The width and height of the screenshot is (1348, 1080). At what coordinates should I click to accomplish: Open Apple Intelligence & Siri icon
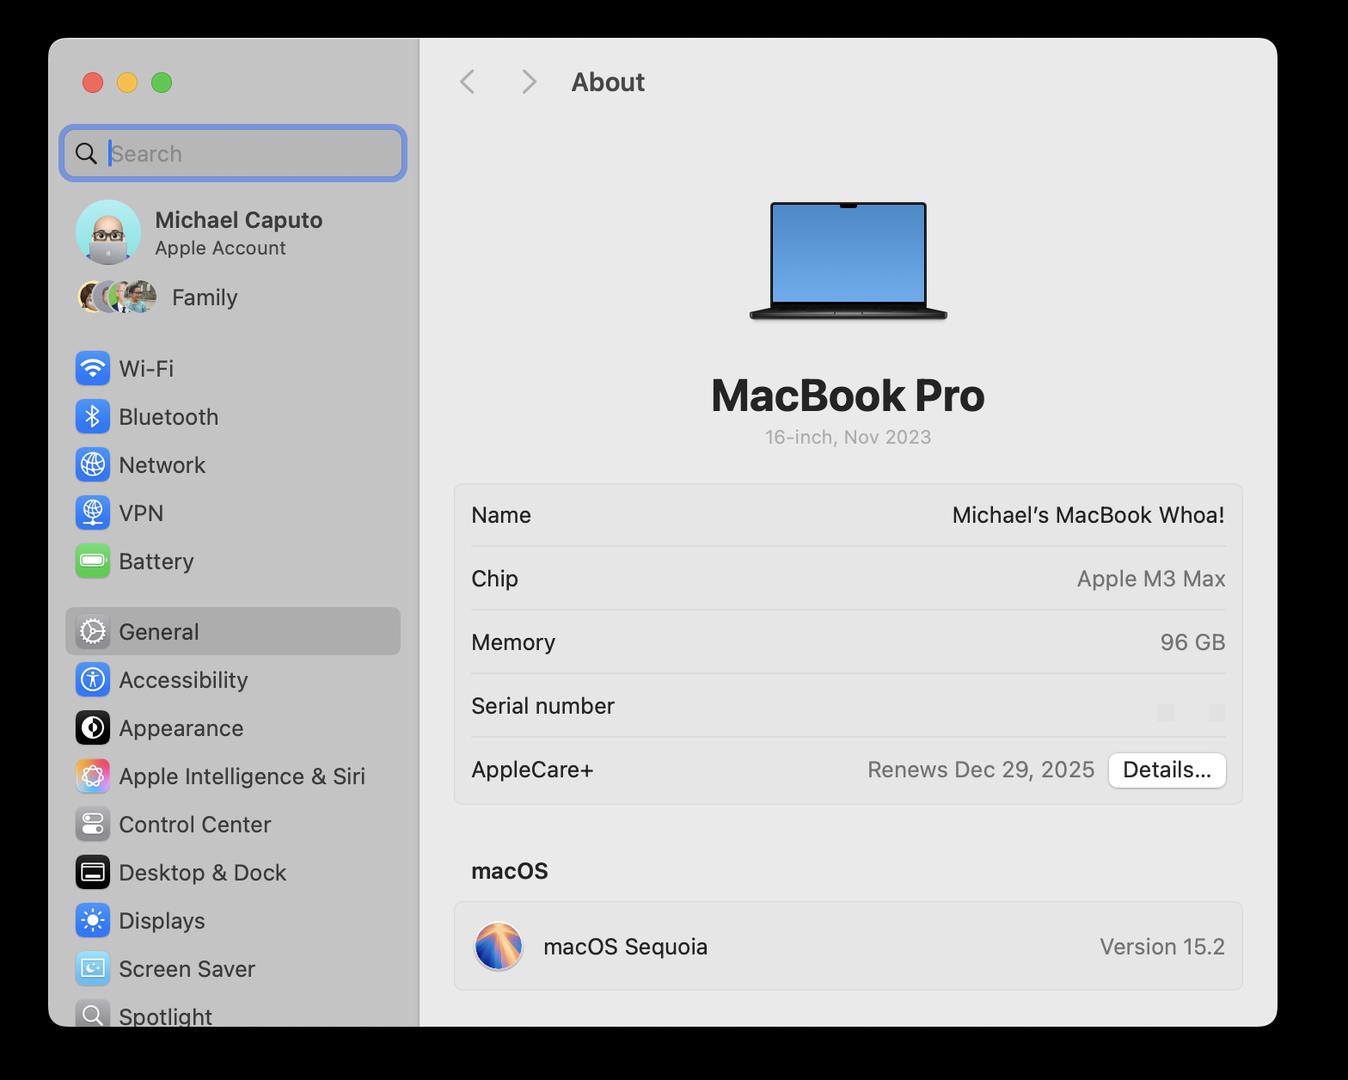click(93, 776)
